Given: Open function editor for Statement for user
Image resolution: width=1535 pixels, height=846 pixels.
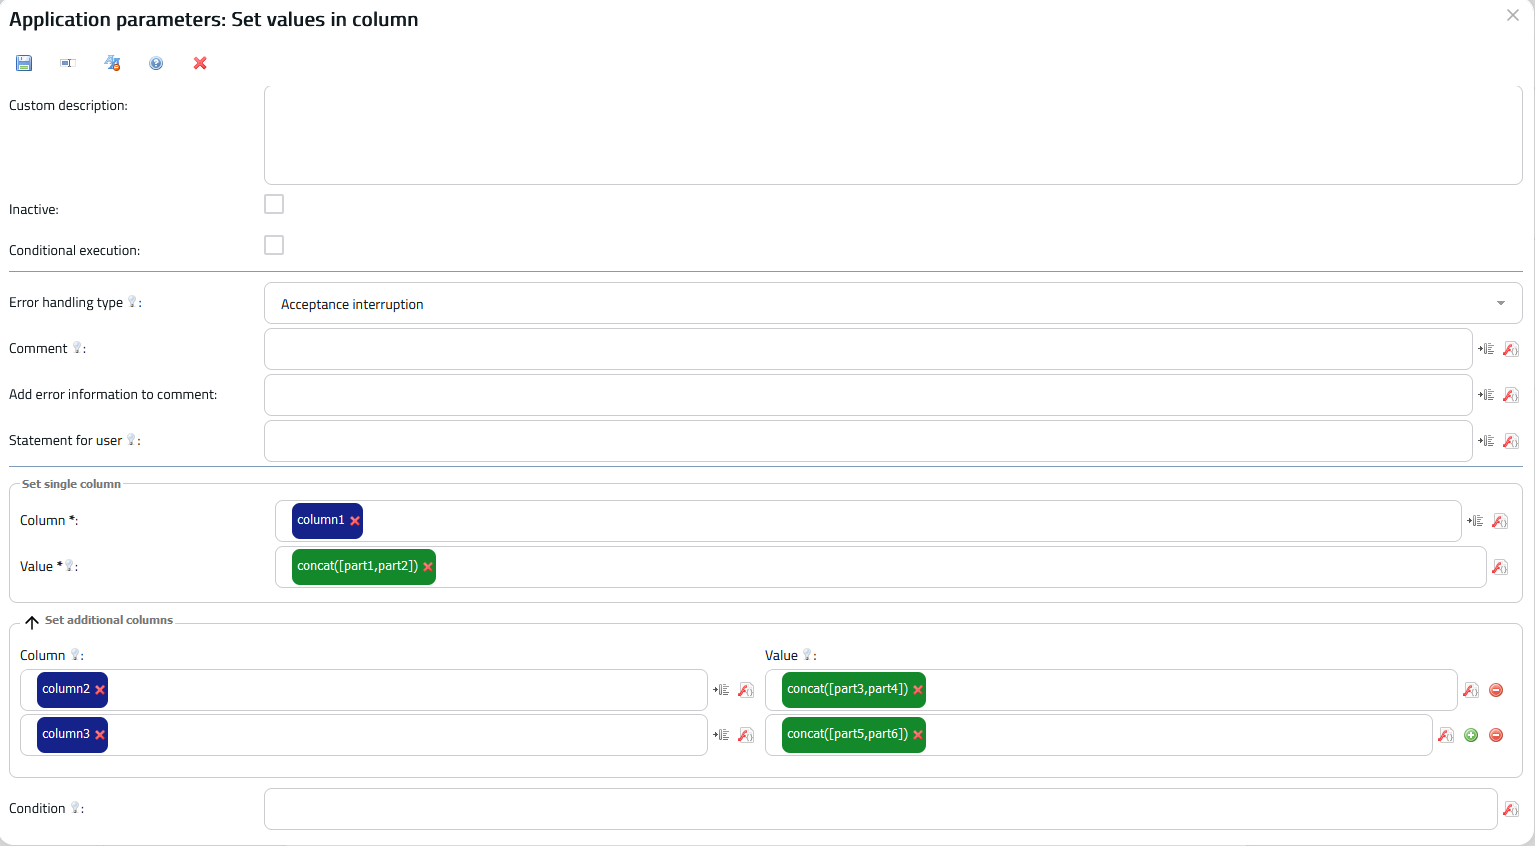Looking at the screenshot, I should 1511,441.
